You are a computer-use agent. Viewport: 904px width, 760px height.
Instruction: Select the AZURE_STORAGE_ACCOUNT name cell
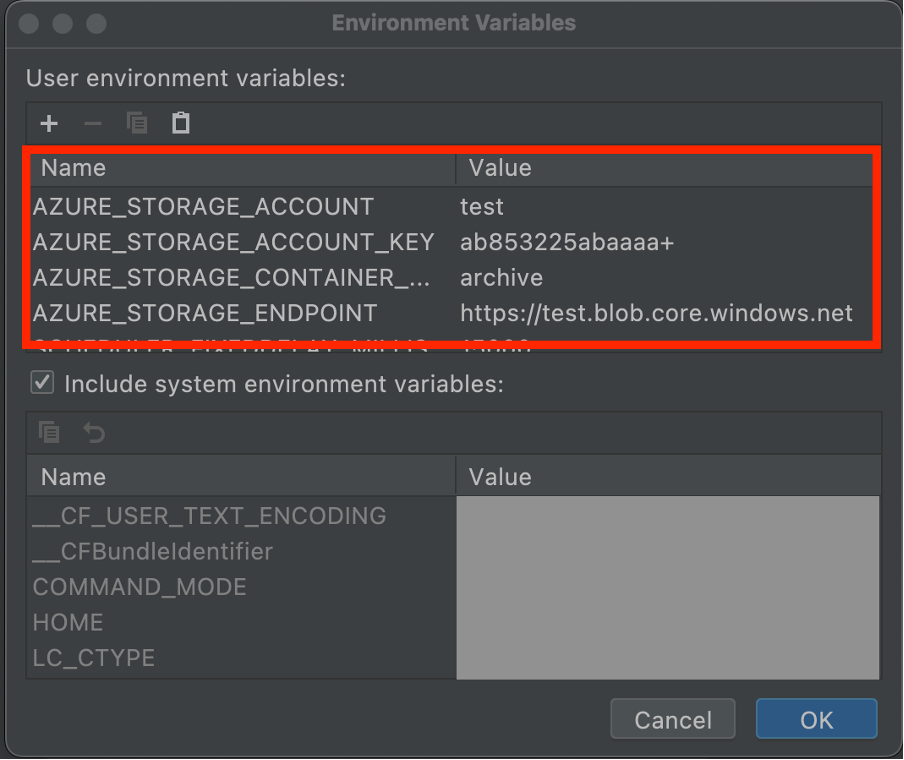point(242,206)
